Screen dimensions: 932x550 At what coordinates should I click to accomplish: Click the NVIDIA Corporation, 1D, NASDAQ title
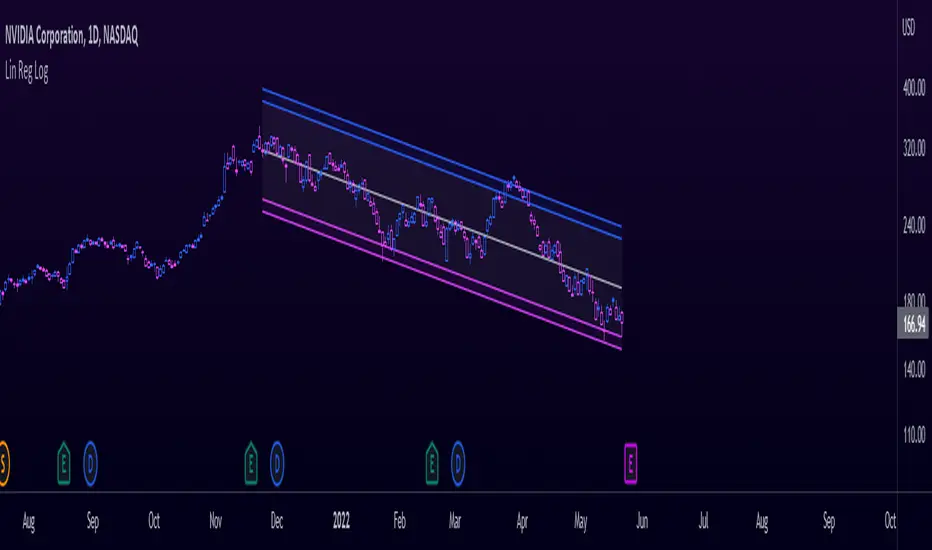pos(71,36)
